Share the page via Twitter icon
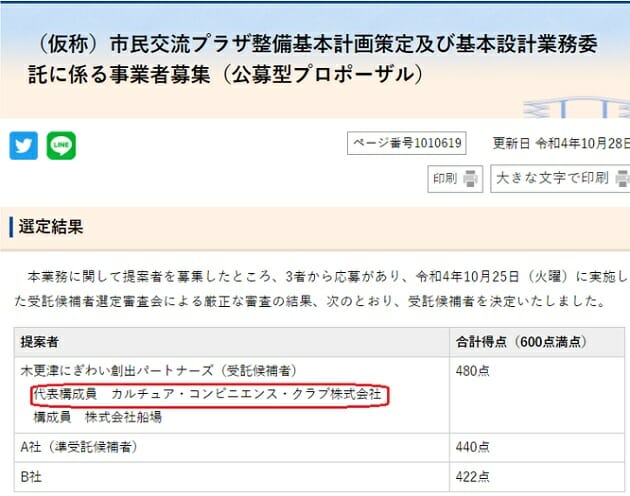 click(24, 146)
